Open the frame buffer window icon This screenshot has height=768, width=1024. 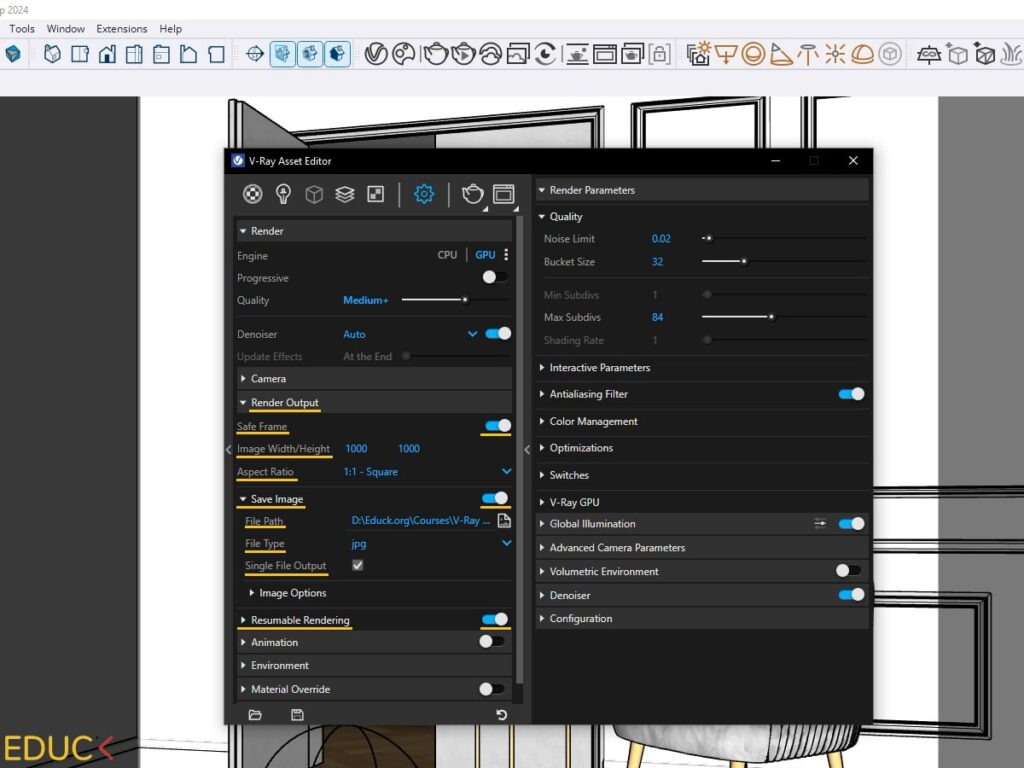point(503,194)
